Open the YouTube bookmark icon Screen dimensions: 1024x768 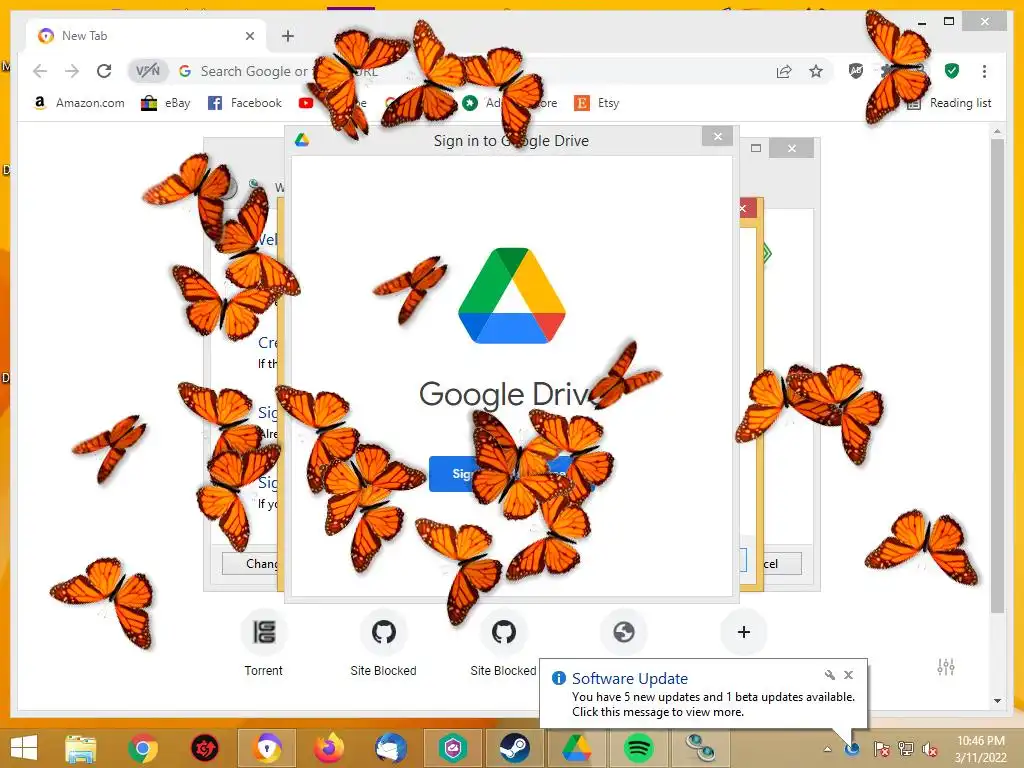(306, 103)
